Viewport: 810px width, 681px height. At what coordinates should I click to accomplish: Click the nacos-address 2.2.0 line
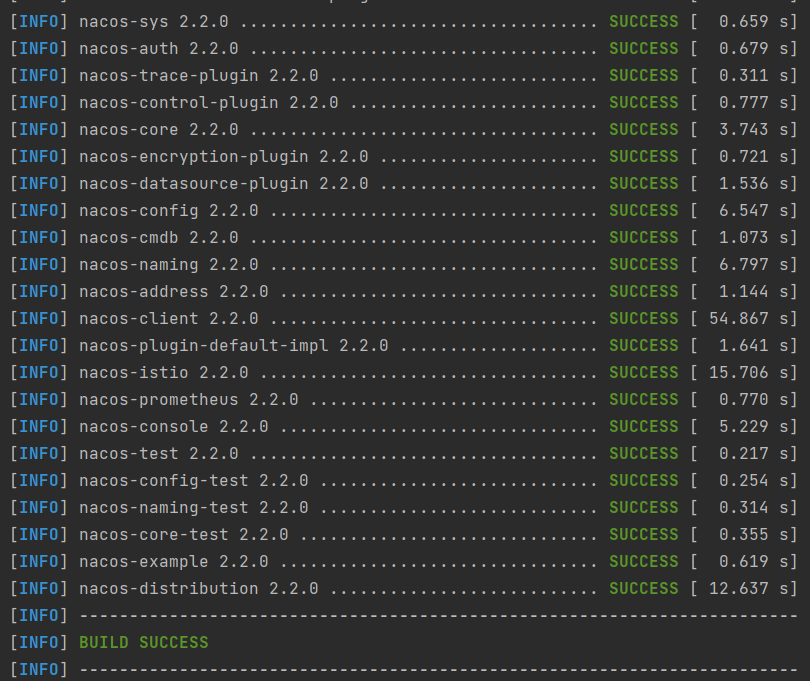(403, 292)
